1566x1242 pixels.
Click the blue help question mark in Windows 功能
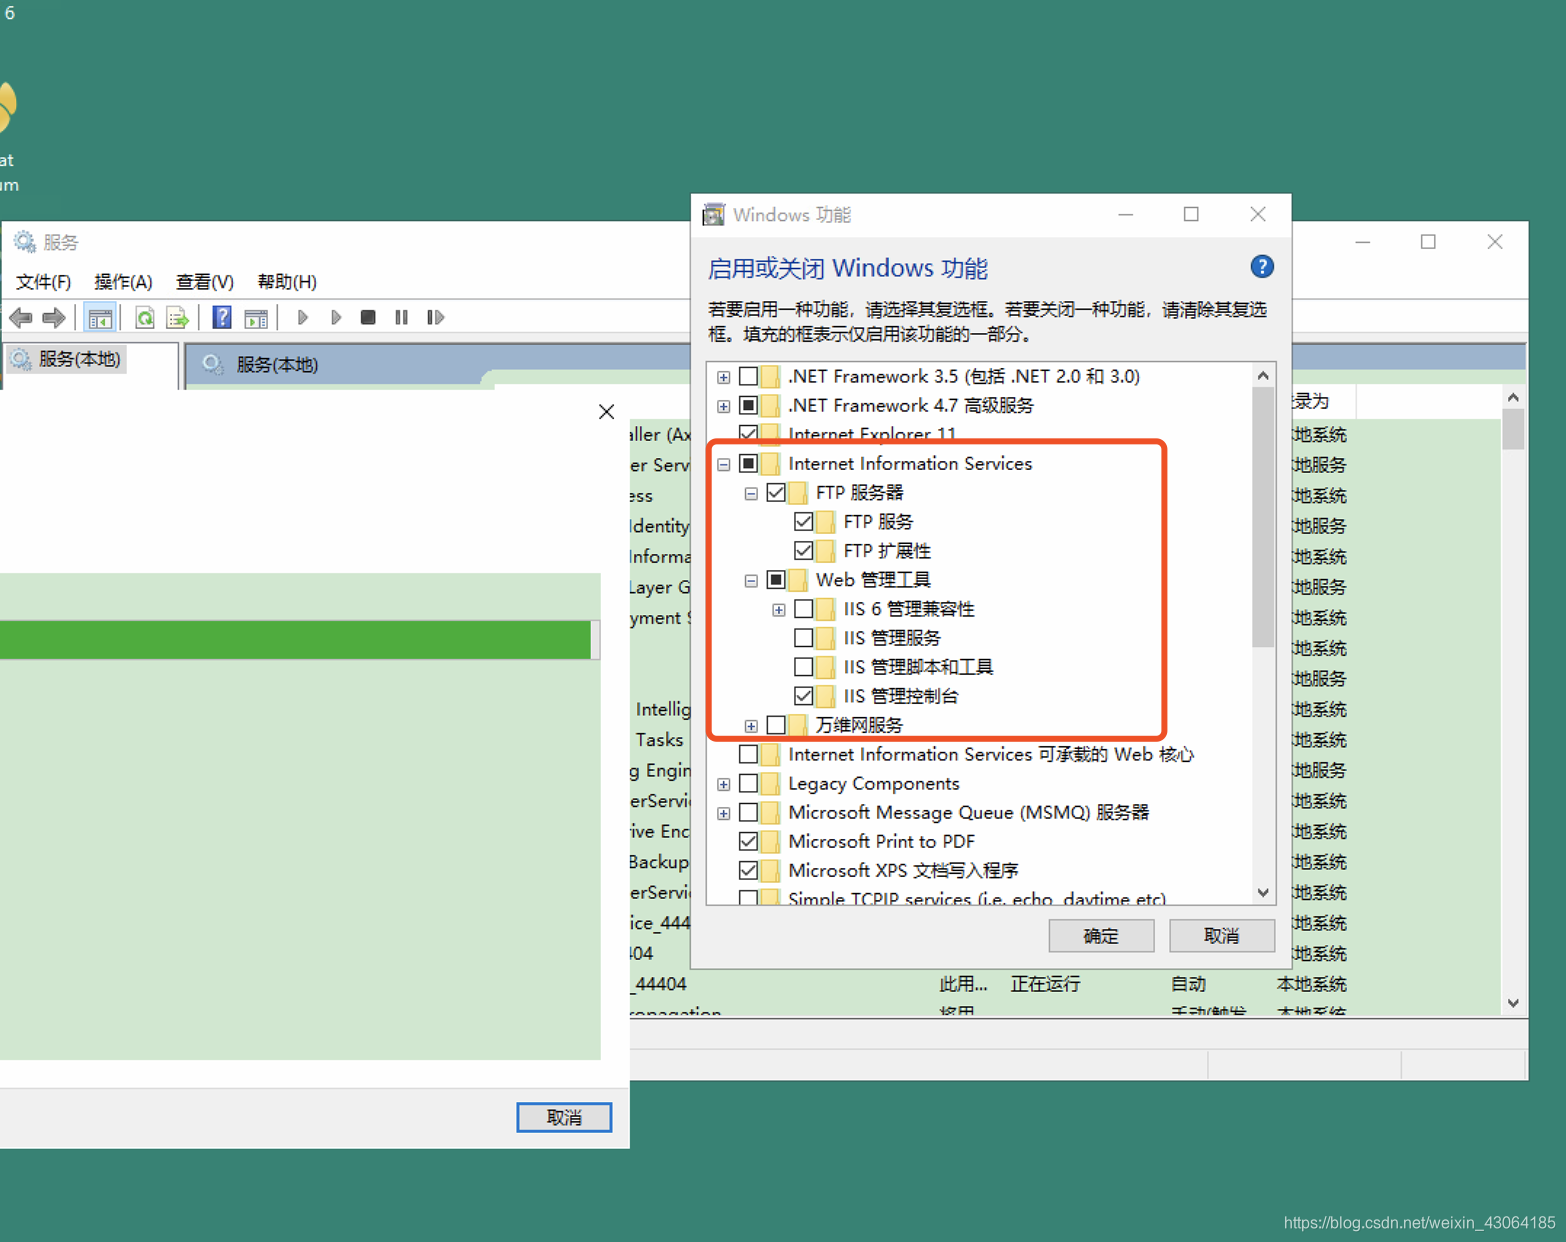point(1262,267)
